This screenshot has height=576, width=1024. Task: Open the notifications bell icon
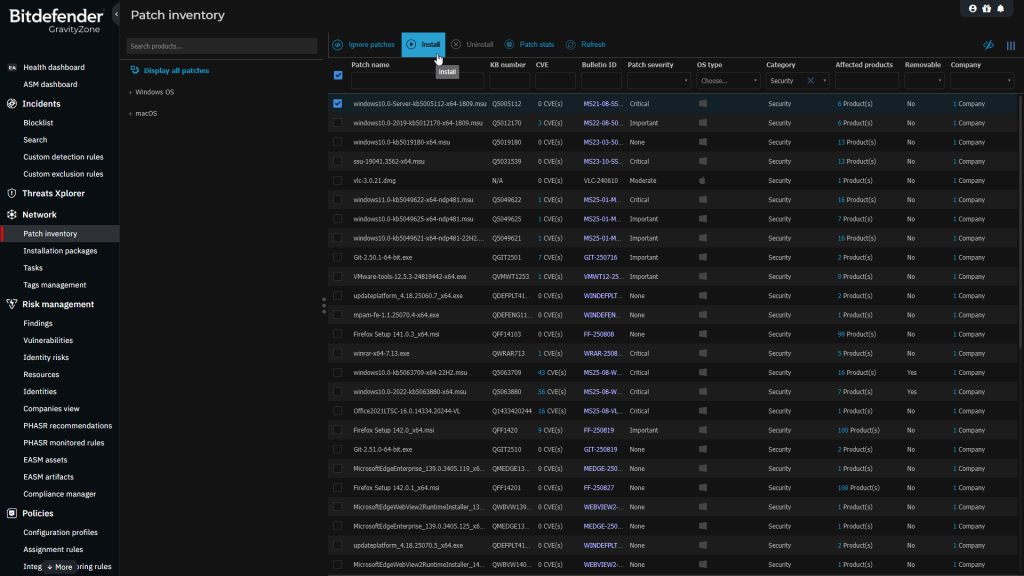coord(1001,9)
